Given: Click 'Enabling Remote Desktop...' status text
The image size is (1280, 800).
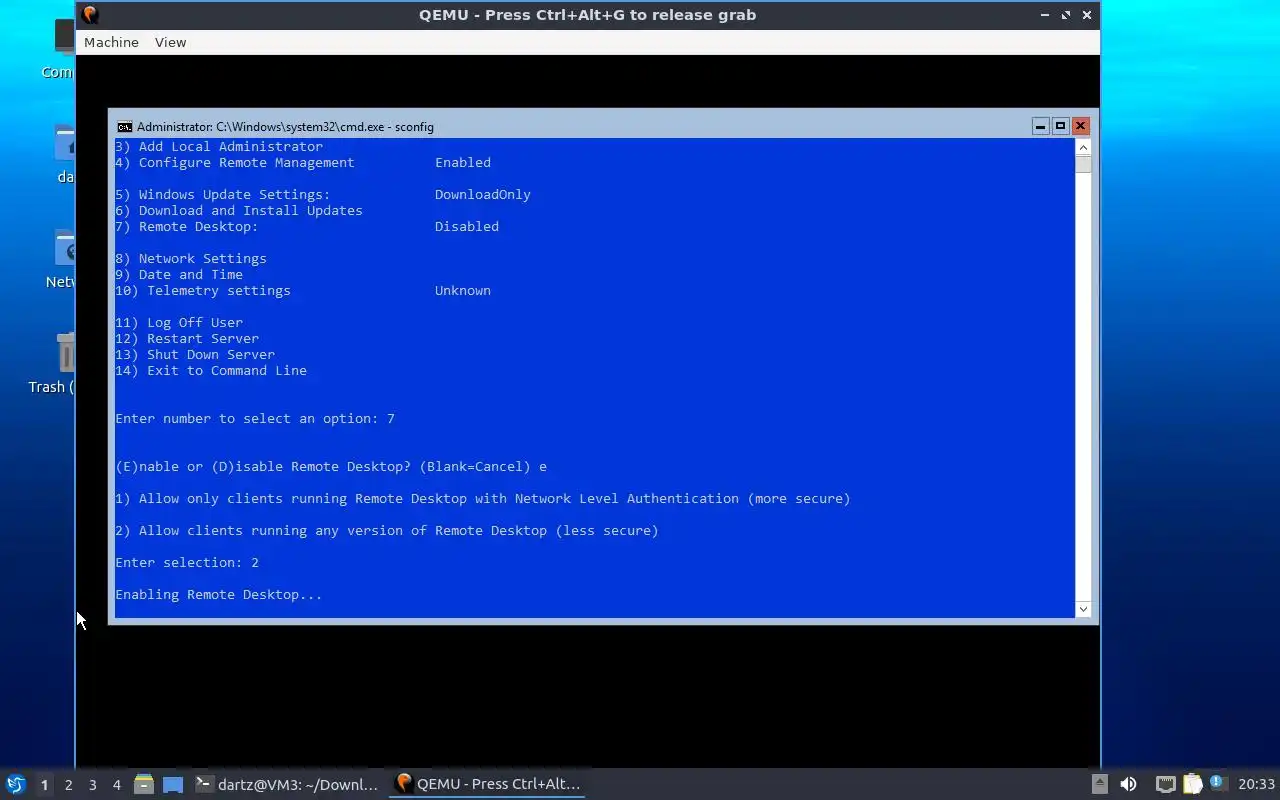Looking at the screenshot, I should click(x=219, y=595).
